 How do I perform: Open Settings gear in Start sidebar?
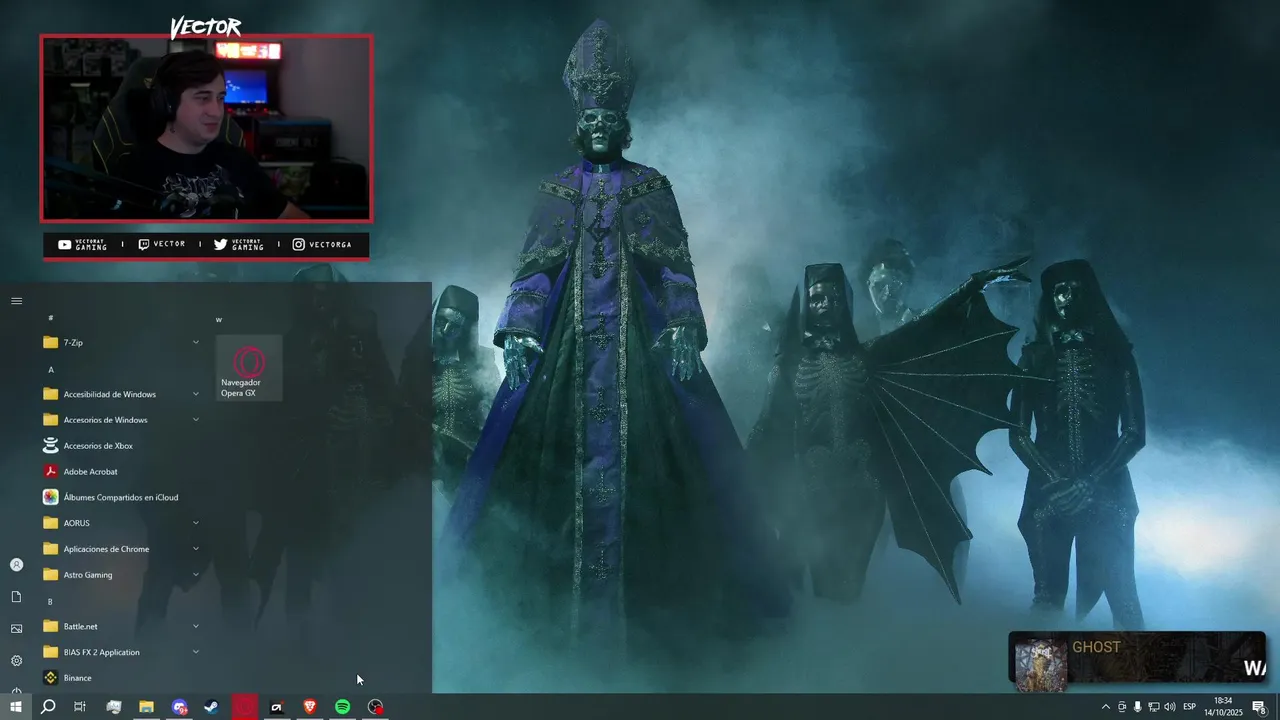point(16,661)
